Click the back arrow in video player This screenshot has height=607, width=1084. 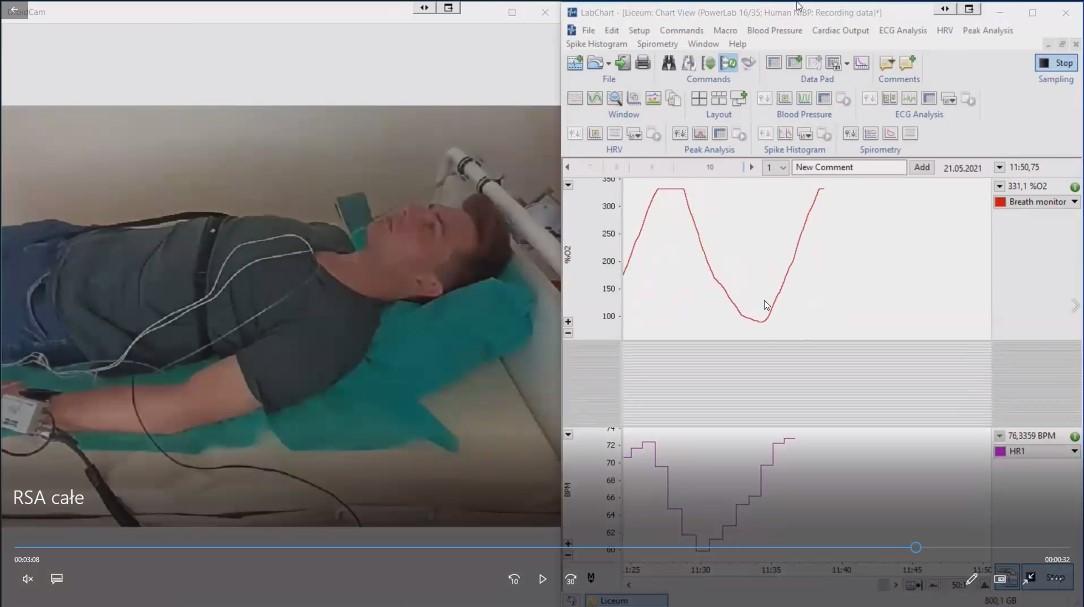pos(14,10)
